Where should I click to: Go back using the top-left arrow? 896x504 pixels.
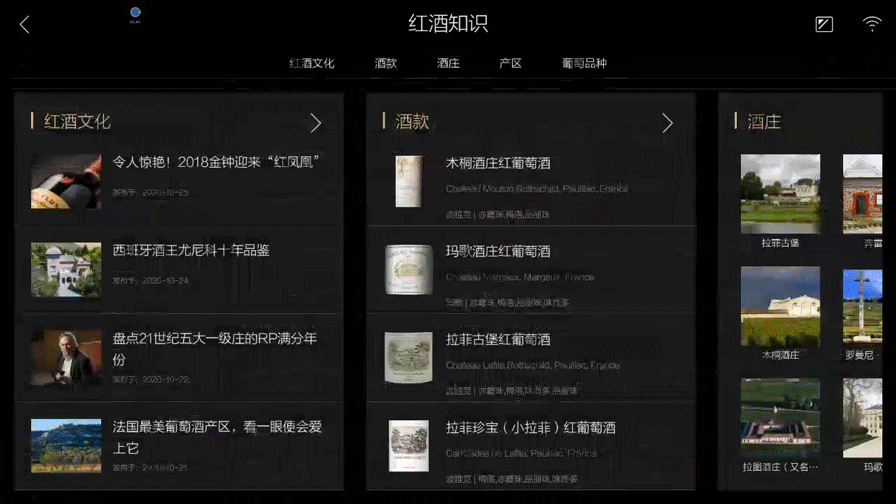point(25,25)
